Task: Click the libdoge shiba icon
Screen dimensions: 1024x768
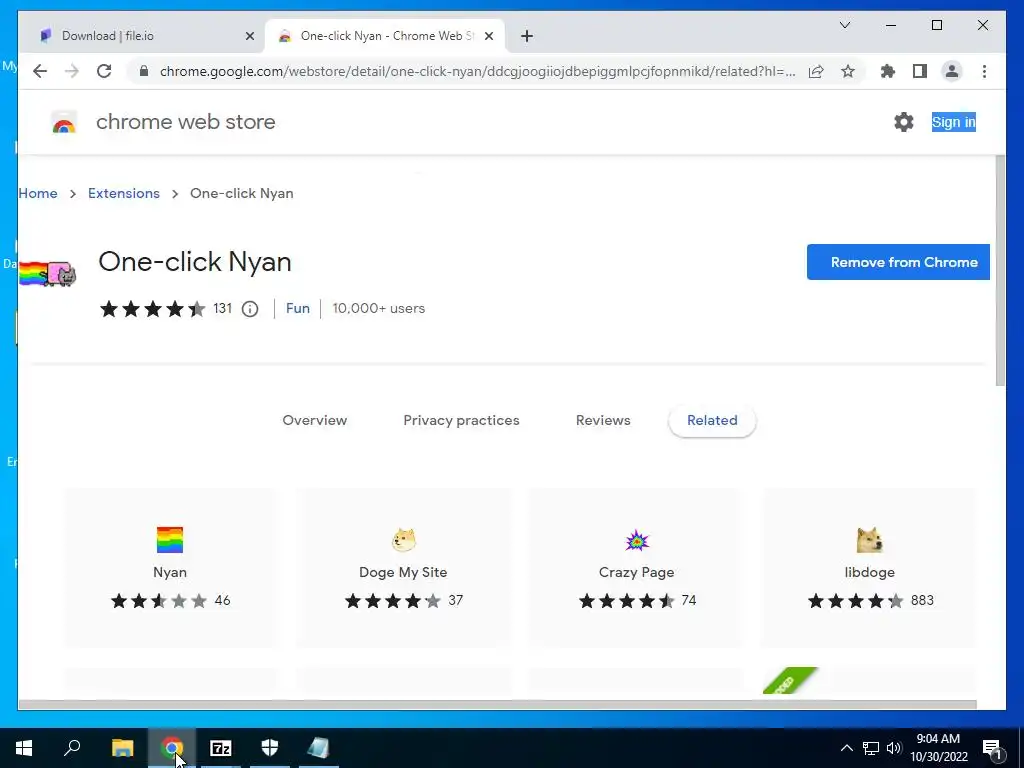Action: [x=870, y=540]
